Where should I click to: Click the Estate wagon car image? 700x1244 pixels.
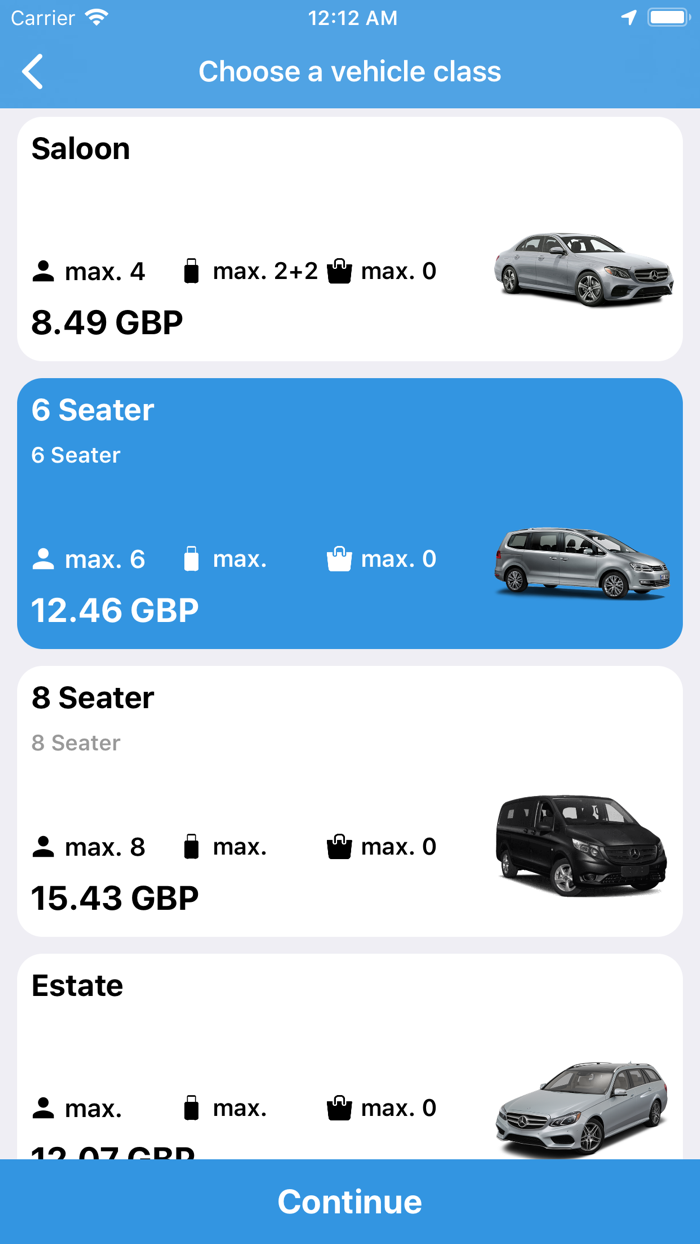click(582, 1107)
